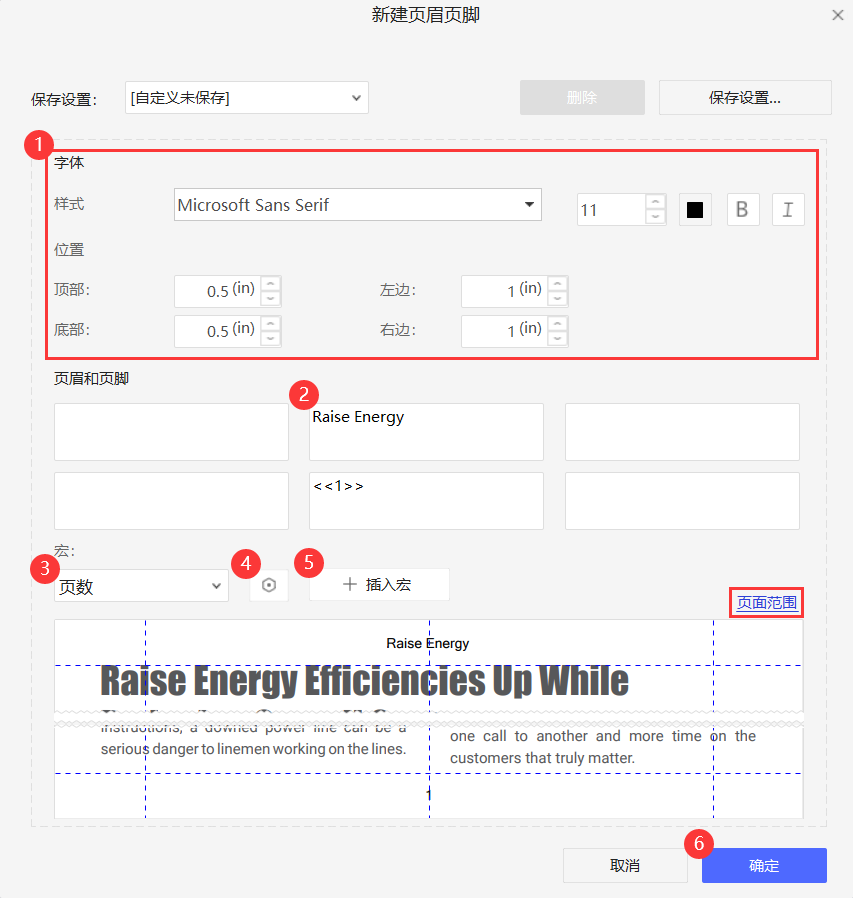The height and width of the screenshot is (898, 853).
Task: Click the left footer text box
Action: 171,501
